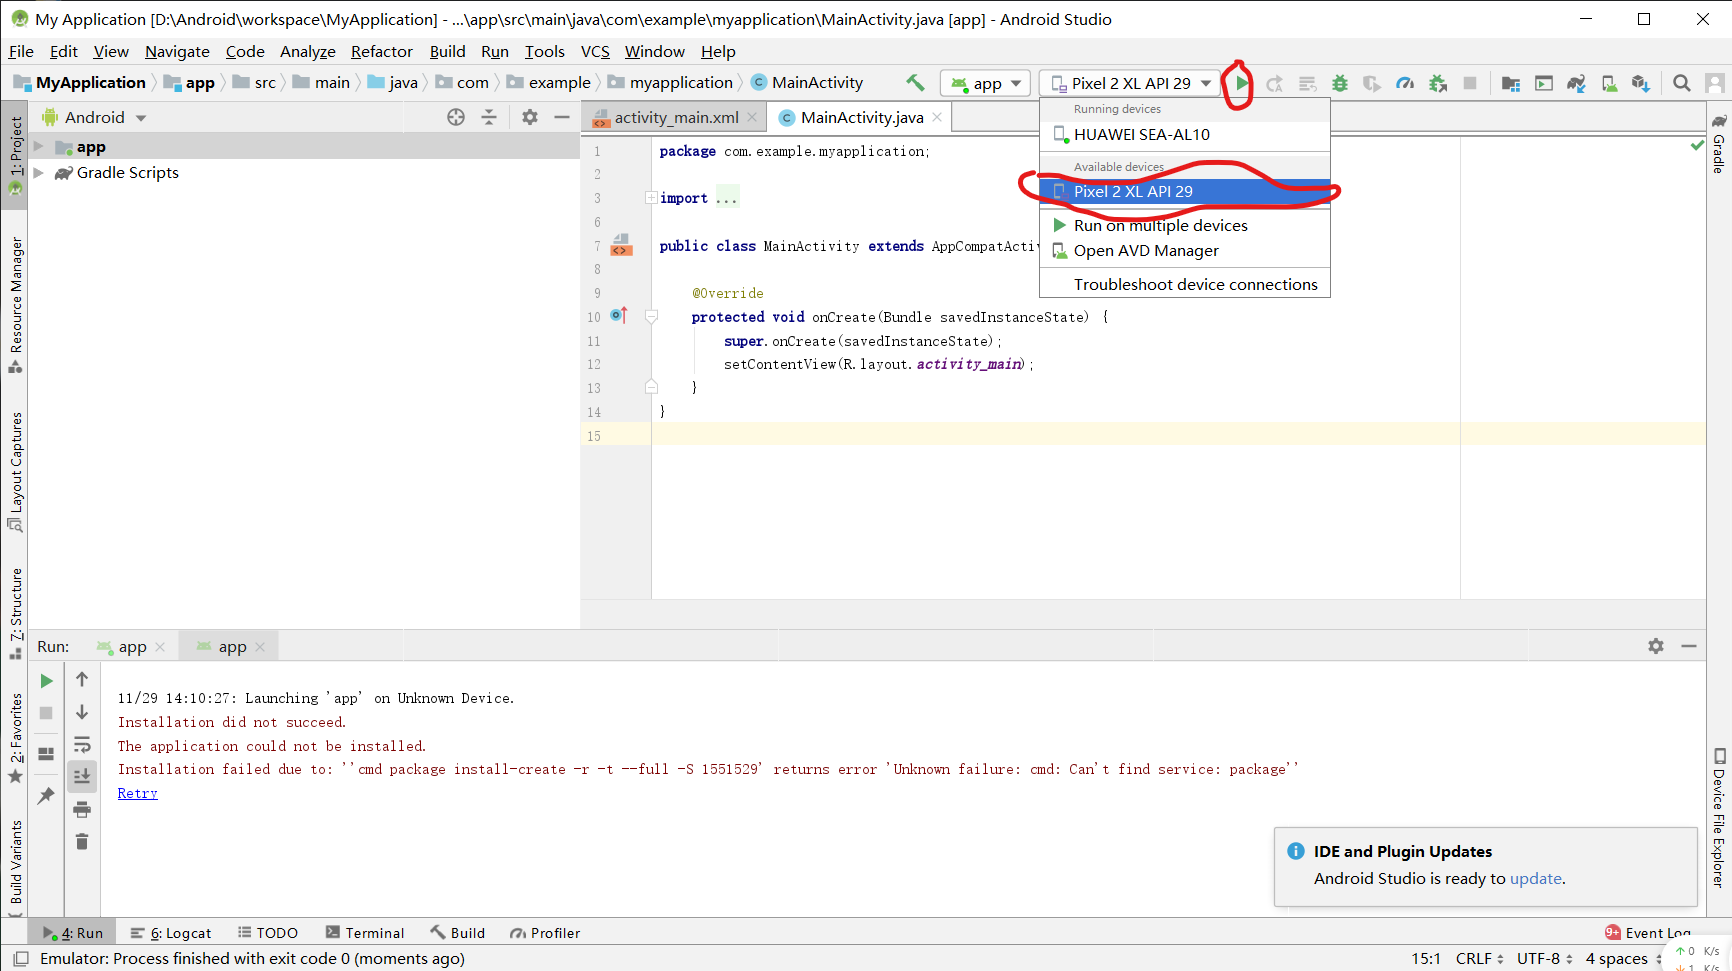Open the Android project view dropdown

[95, 117]
